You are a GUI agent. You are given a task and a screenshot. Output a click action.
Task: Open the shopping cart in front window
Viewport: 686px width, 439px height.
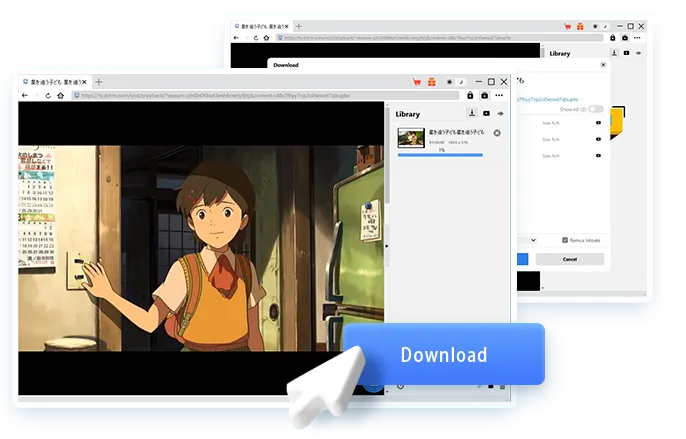click(x=417, y=82)
